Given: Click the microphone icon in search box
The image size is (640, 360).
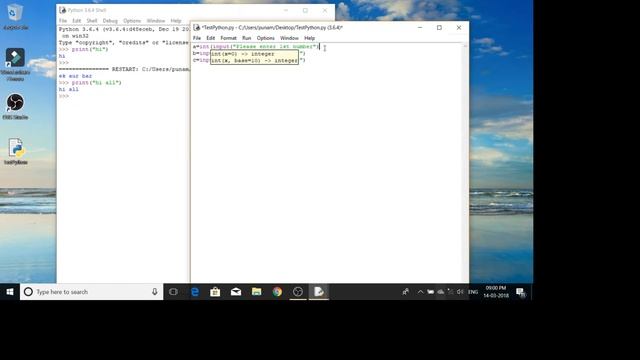Looking at the screenshot, I should (x=155, y=292).
